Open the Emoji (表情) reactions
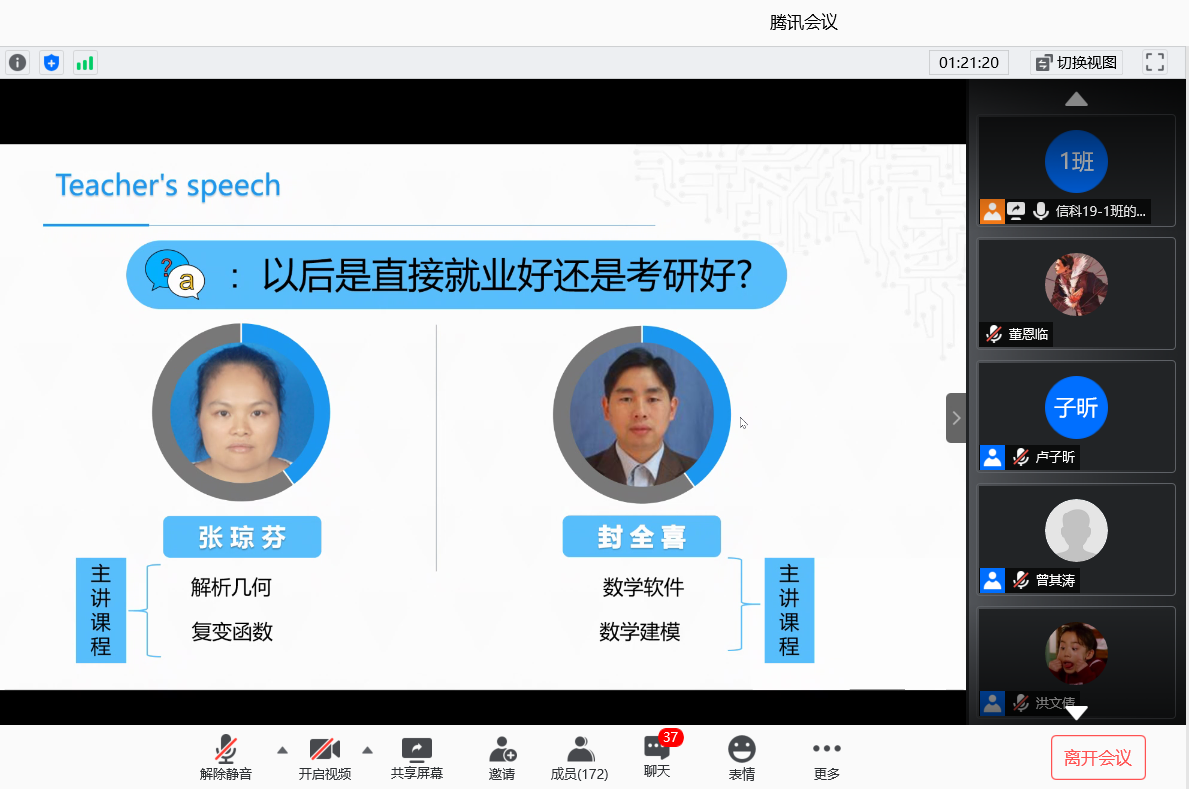The image size is (1189, 789). pyautogui.click(x=741, y=758)
